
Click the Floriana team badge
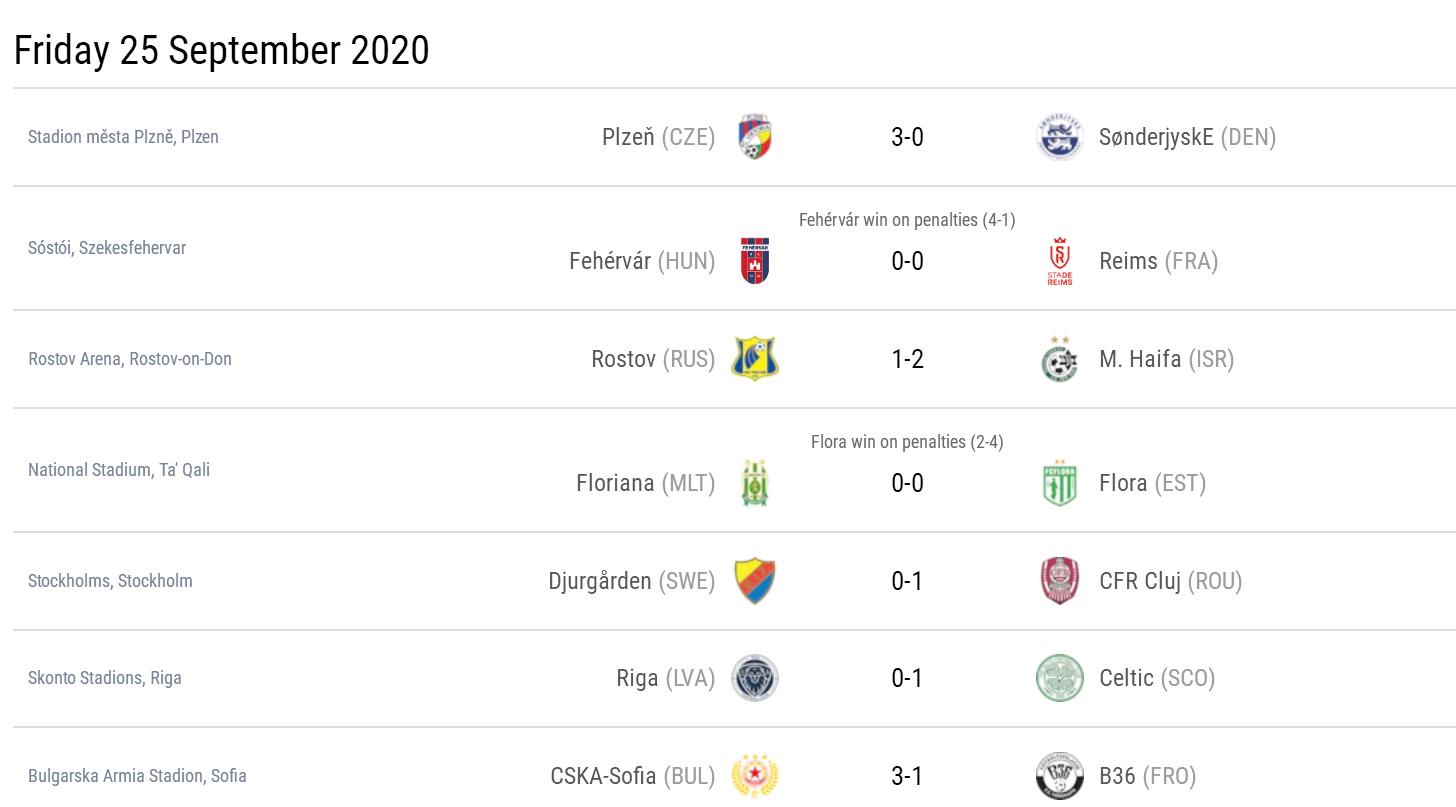pyautogui.click(x=755, y=483)
